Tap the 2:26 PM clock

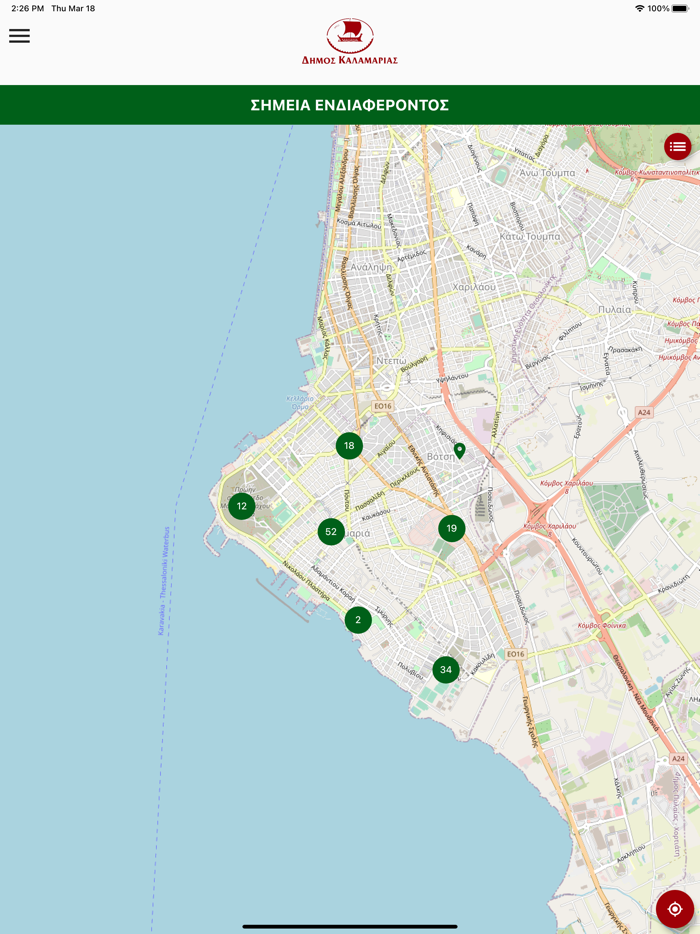pos(27,8)
